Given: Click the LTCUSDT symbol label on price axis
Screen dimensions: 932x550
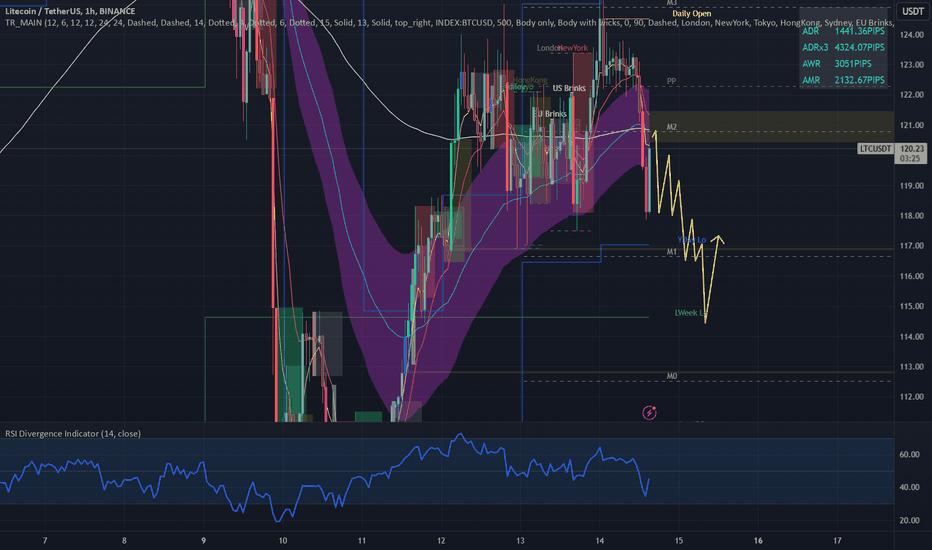Looking at the screenshot, I should tap(875, 149).
